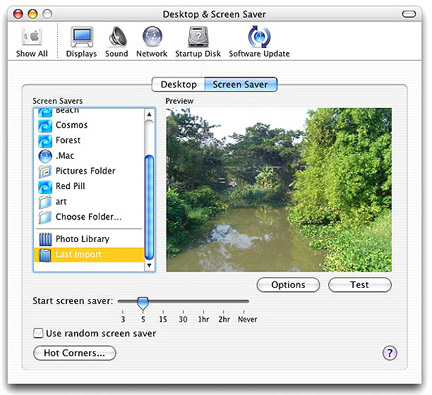Open the Network preference globe icon
The image size is (432, 395).
point(152,36)
